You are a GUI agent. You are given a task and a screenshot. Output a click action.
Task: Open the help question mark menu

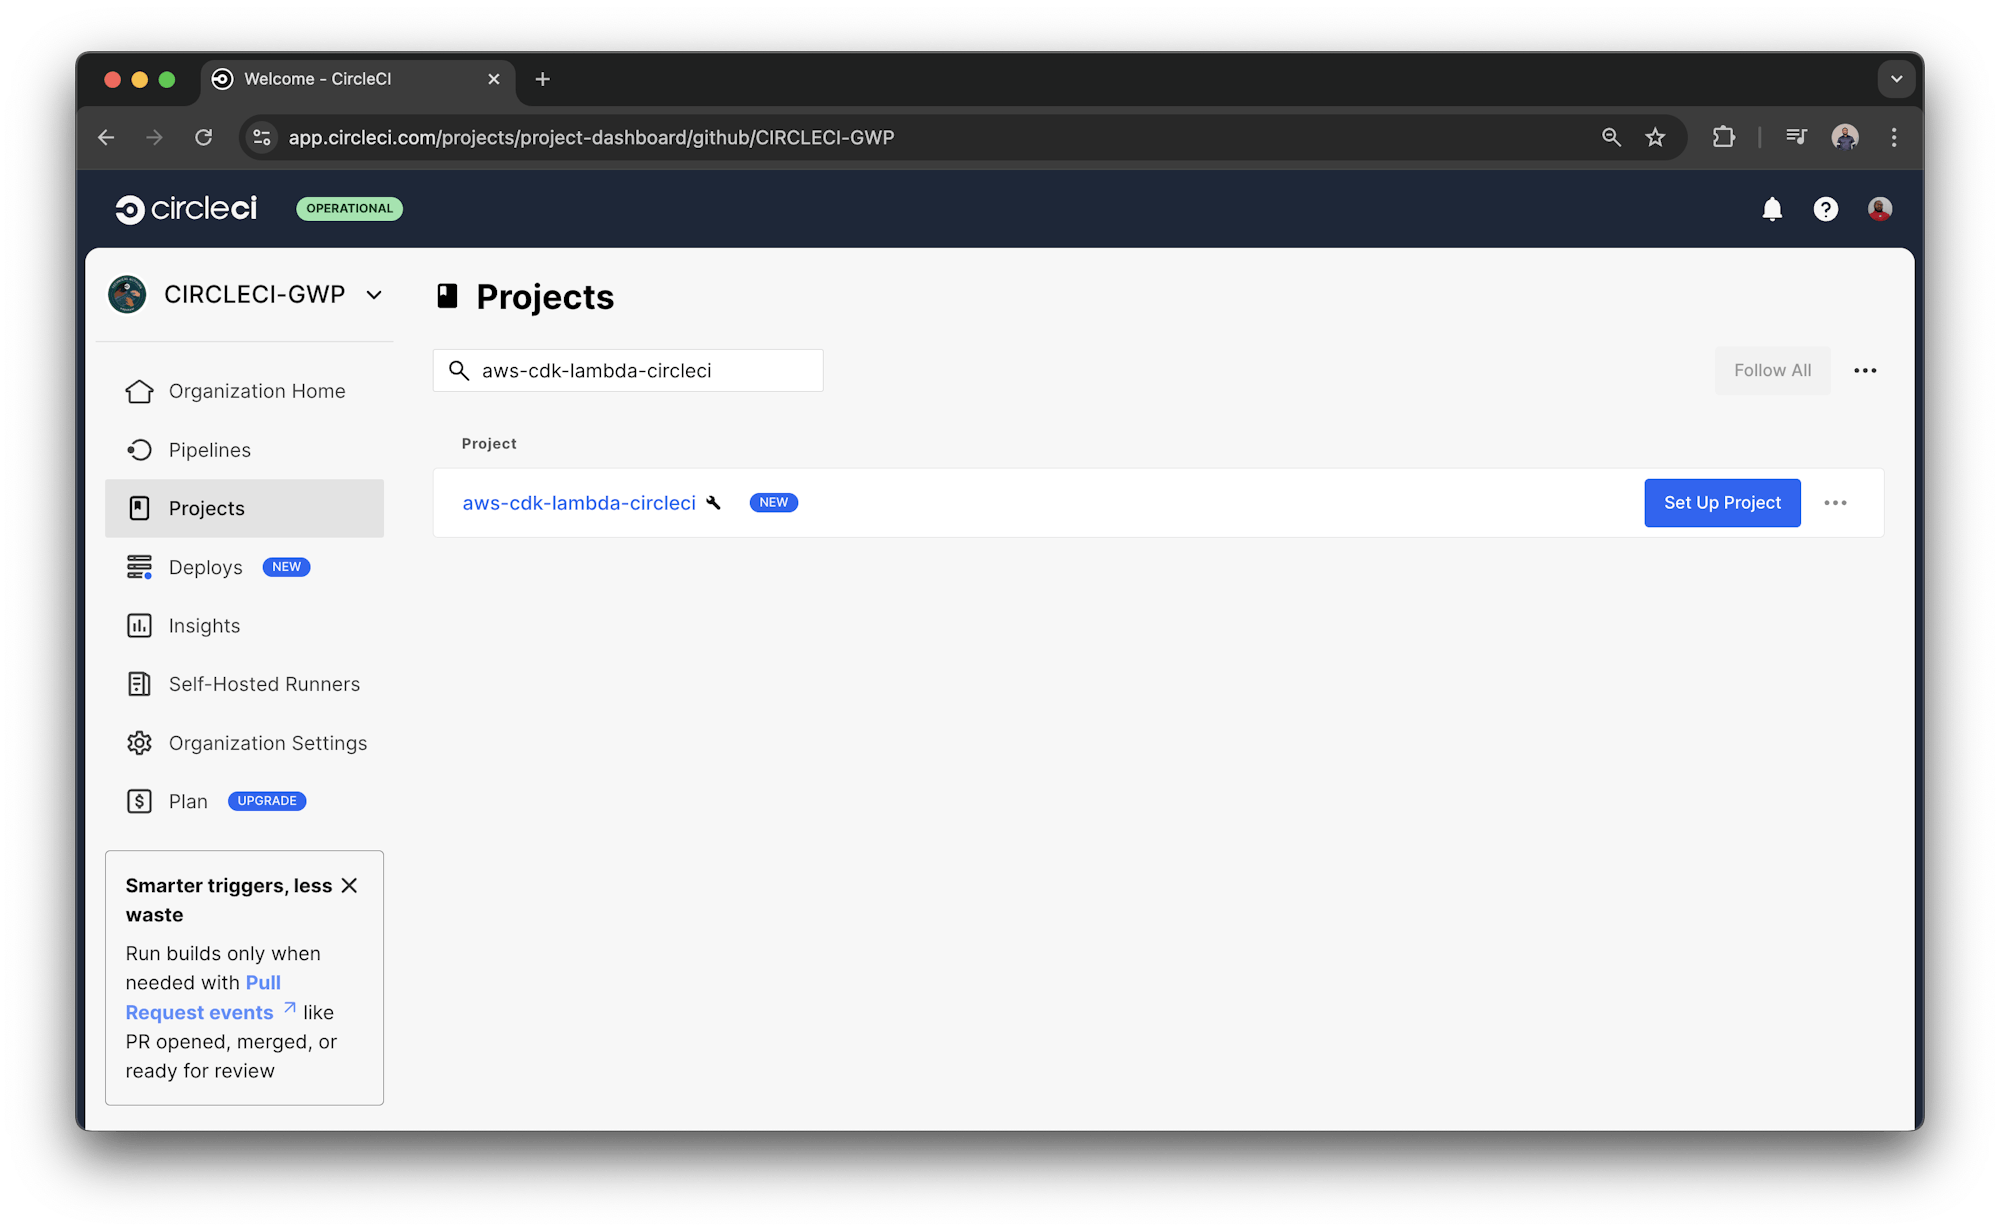click(x=1825, y=208)
